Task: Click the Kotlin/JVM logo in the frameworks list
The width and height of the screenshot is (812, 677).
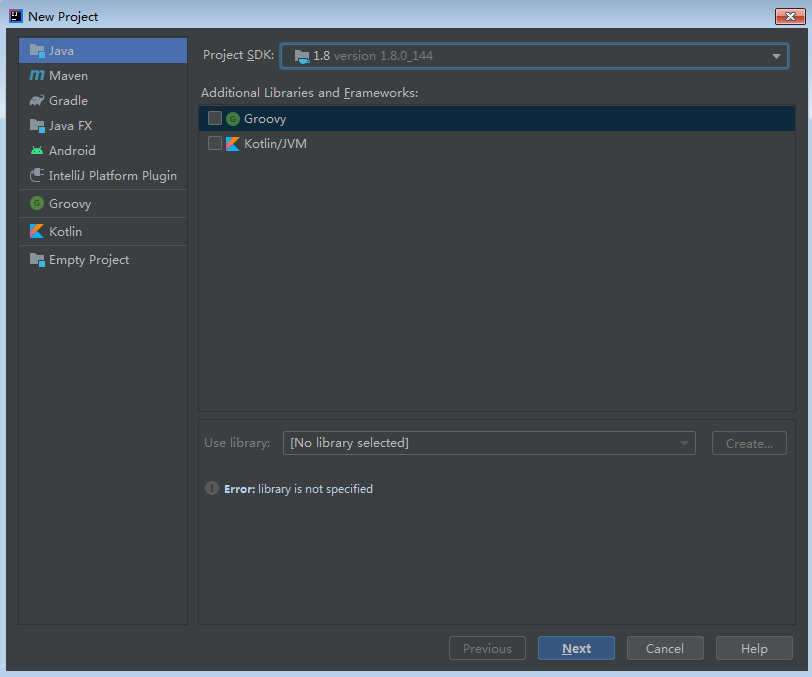Action: (x=233, y=143)
